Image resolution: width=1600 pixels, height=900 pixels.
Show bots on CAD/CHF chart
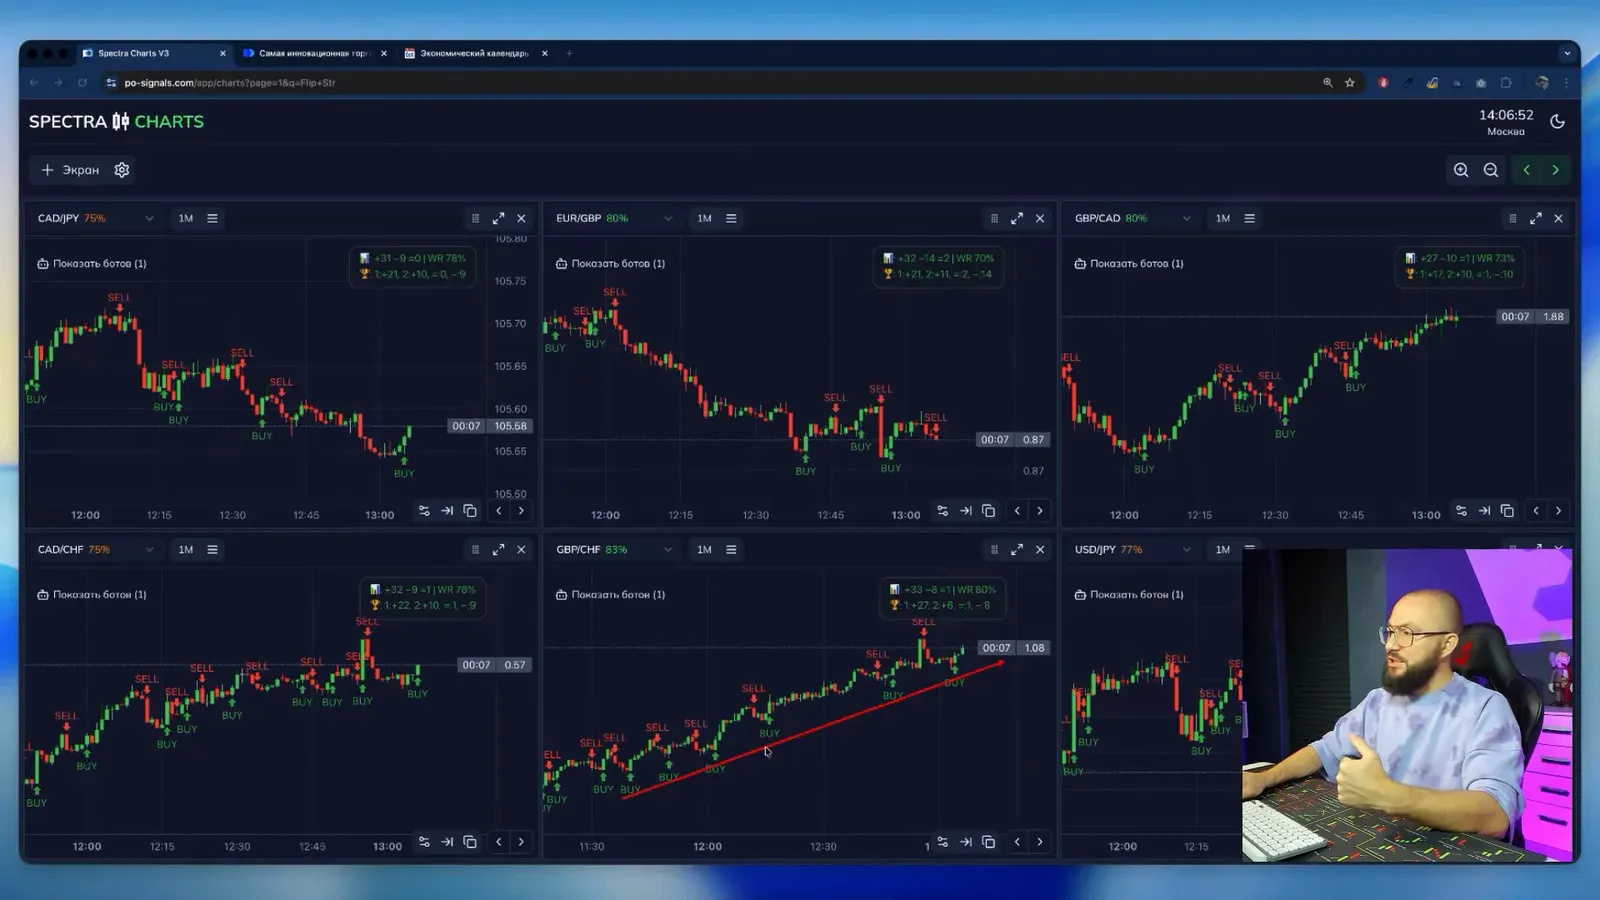[x=92, y=595]
